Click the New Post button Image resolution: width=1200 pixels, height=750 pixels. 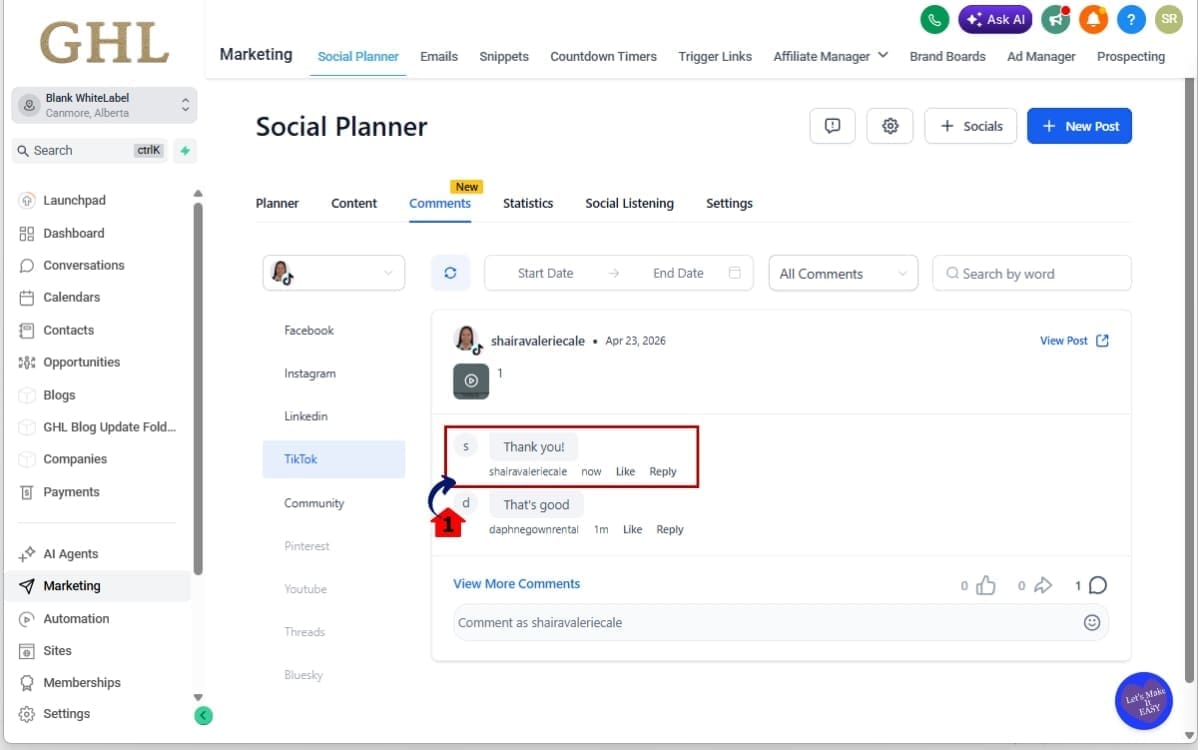(x=1079, y=126)
